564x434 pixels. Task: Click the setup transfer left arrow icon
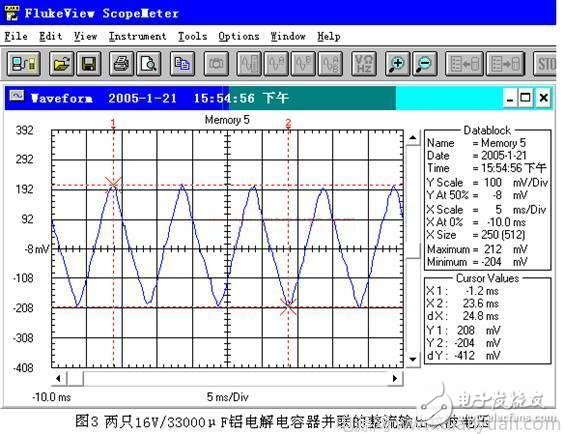(465, 64)
